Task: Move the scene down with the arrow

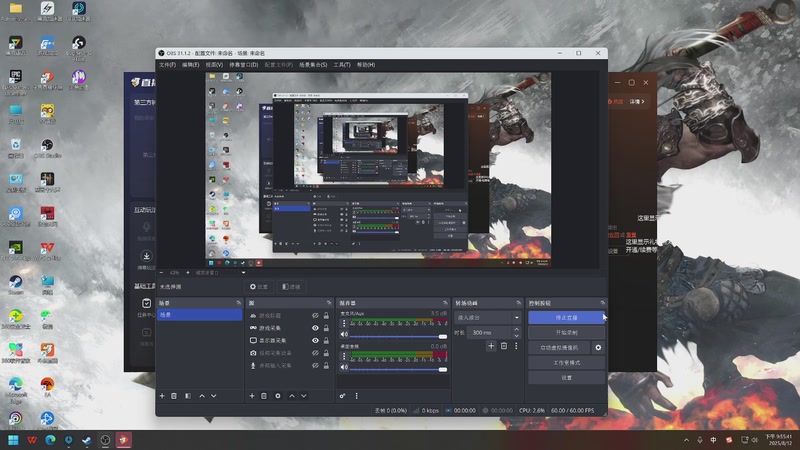Action: [214, 396]
